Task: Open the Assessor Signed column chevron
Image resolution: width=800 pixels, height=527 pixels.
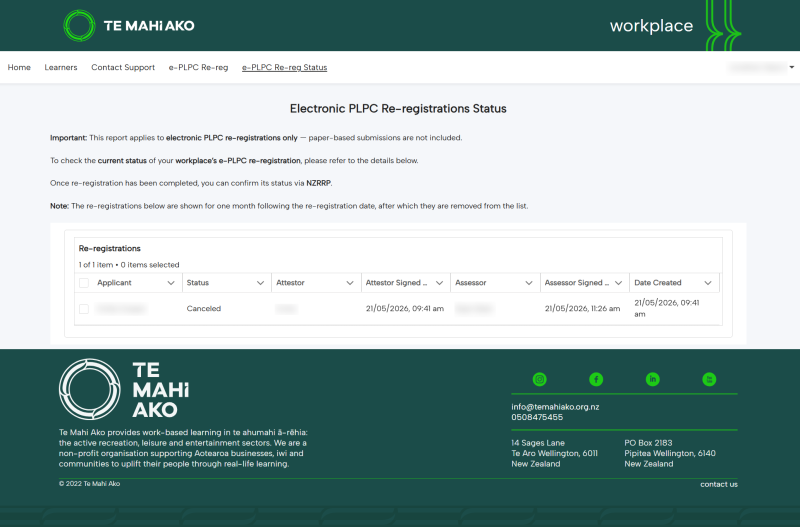Action: pos(618,283)
